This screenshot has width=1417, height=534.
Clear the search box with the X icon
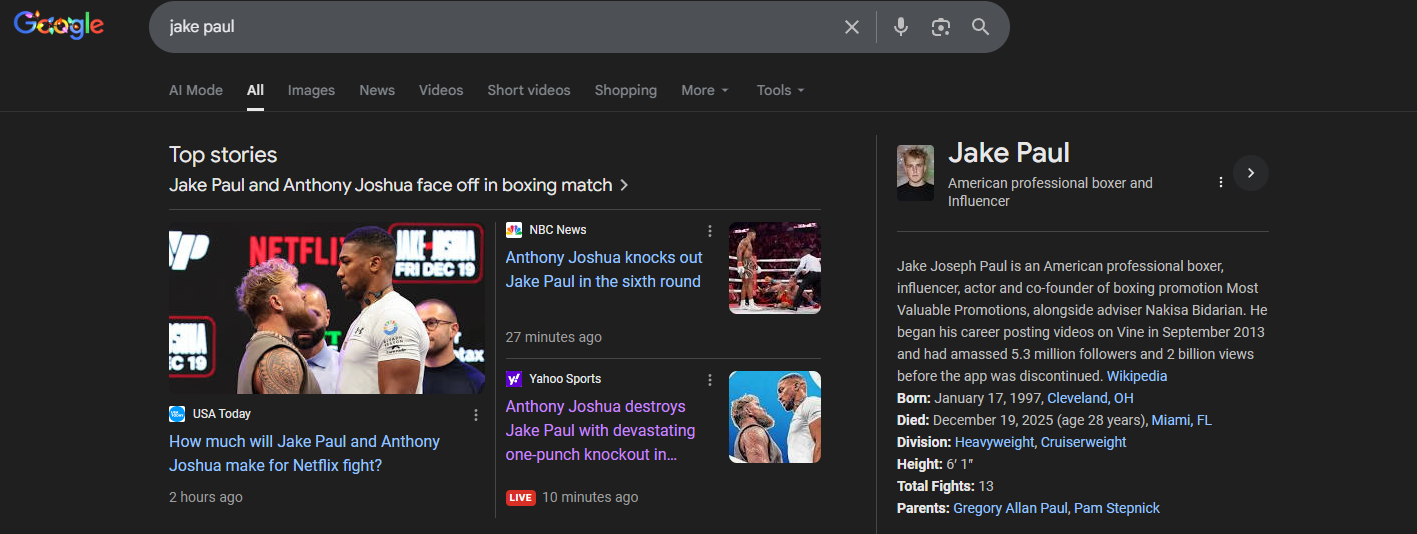pyautogui.click(x=852, y=27)
